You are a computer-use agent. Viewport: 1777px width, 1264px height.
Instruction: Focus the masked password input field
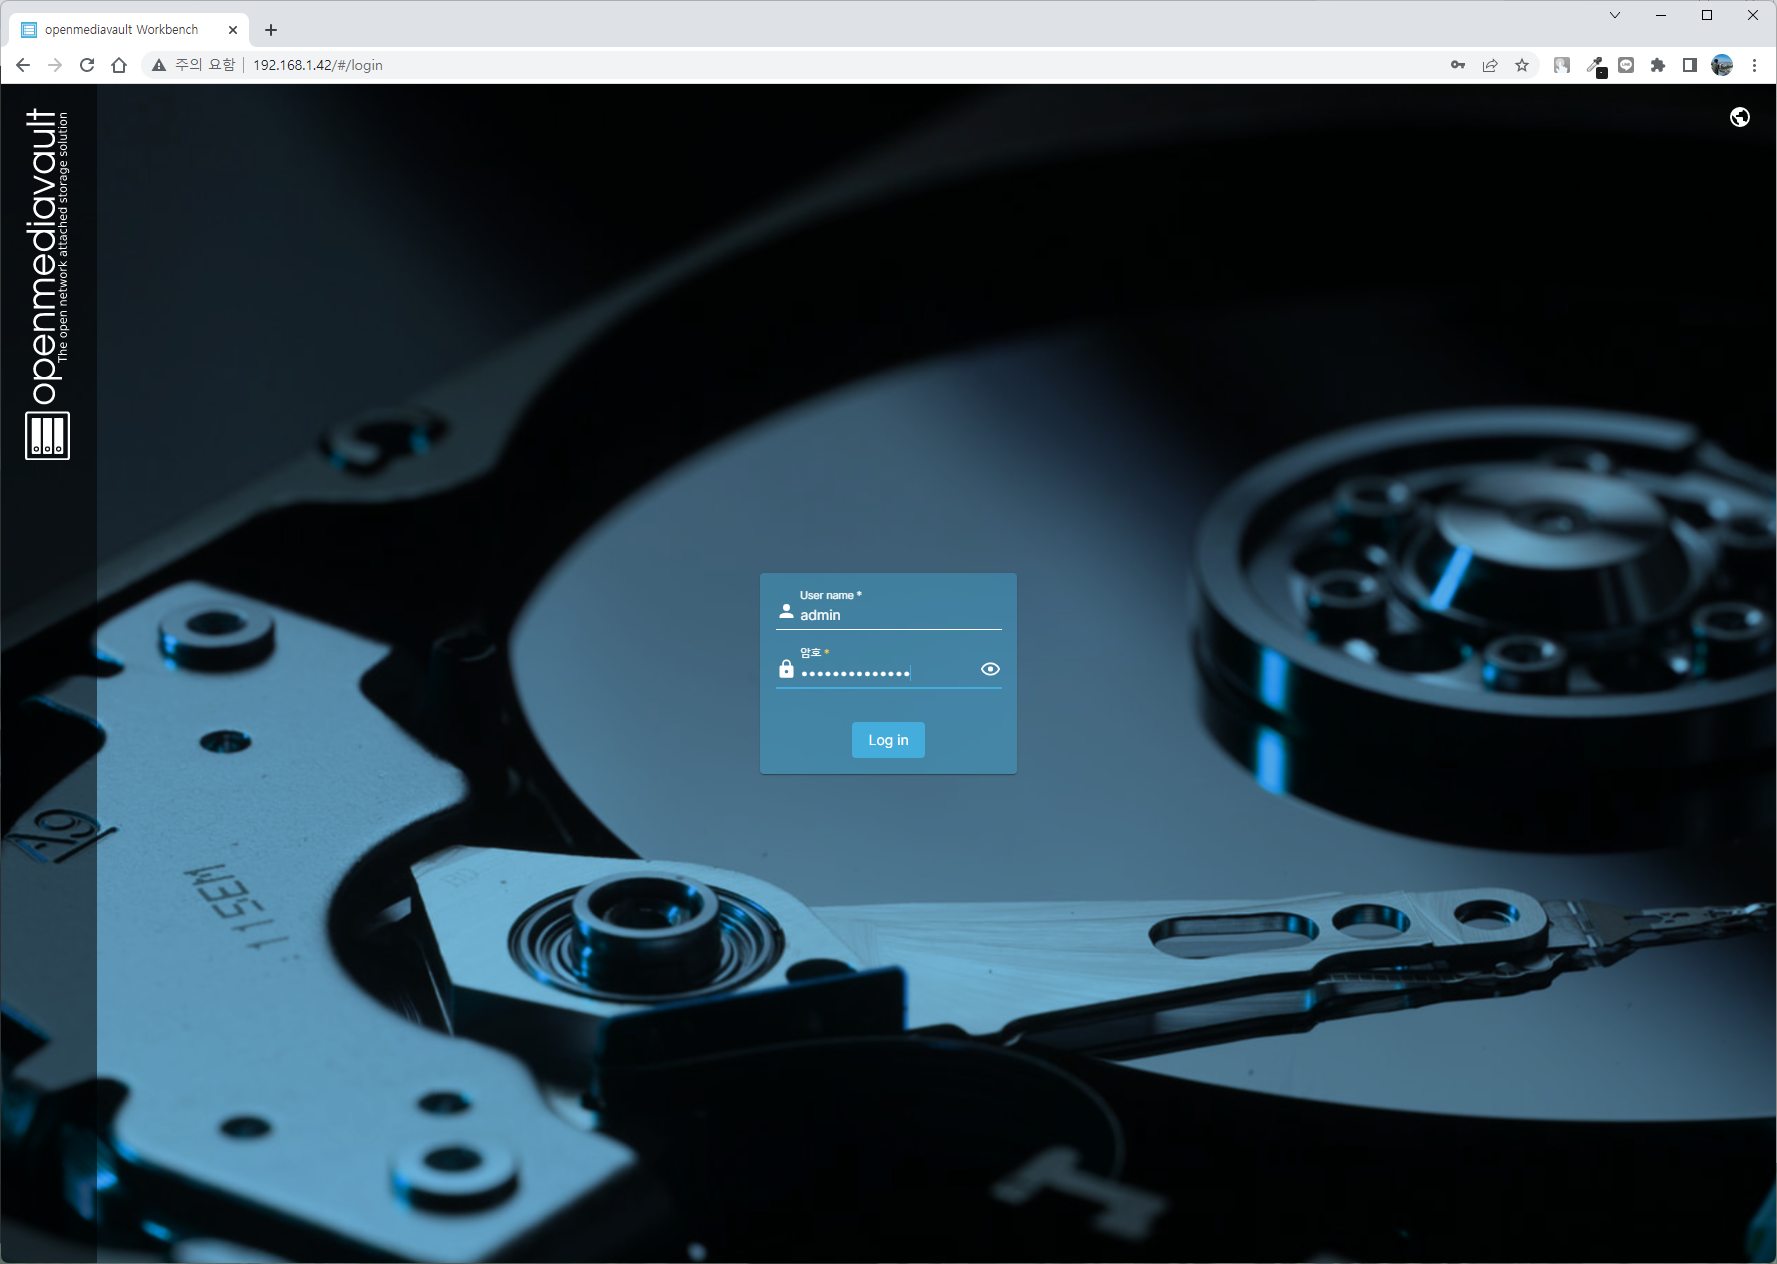(888, 672)
